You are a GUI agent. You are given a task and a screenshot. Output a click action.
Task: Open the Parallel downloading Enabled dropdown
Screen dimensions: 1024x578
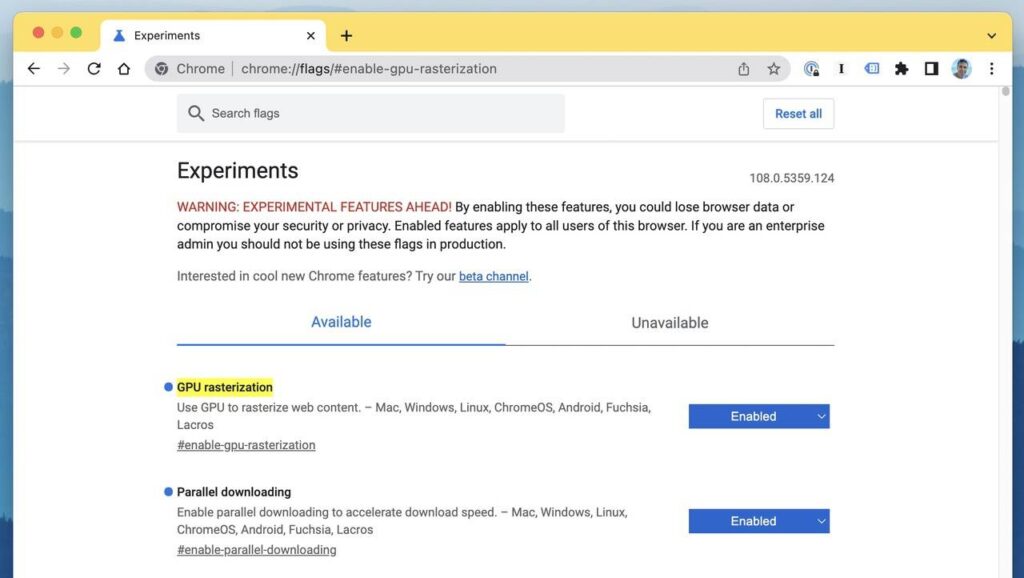759,521
